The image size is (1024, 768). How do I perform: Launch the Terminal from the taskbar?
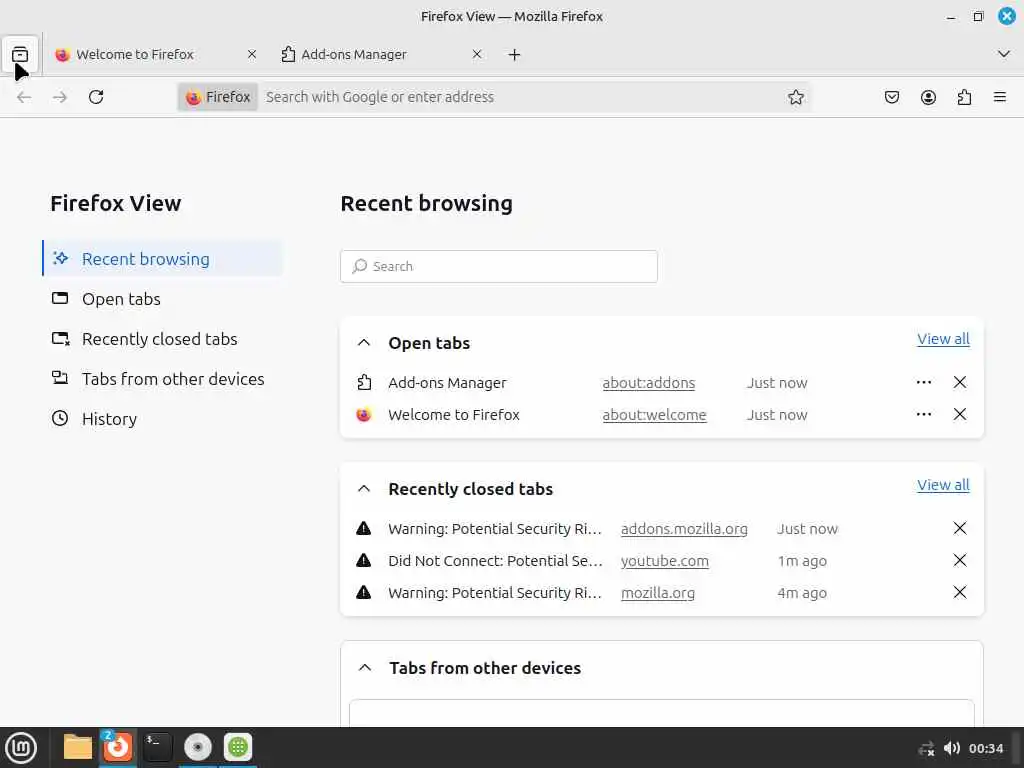(157, 747)
